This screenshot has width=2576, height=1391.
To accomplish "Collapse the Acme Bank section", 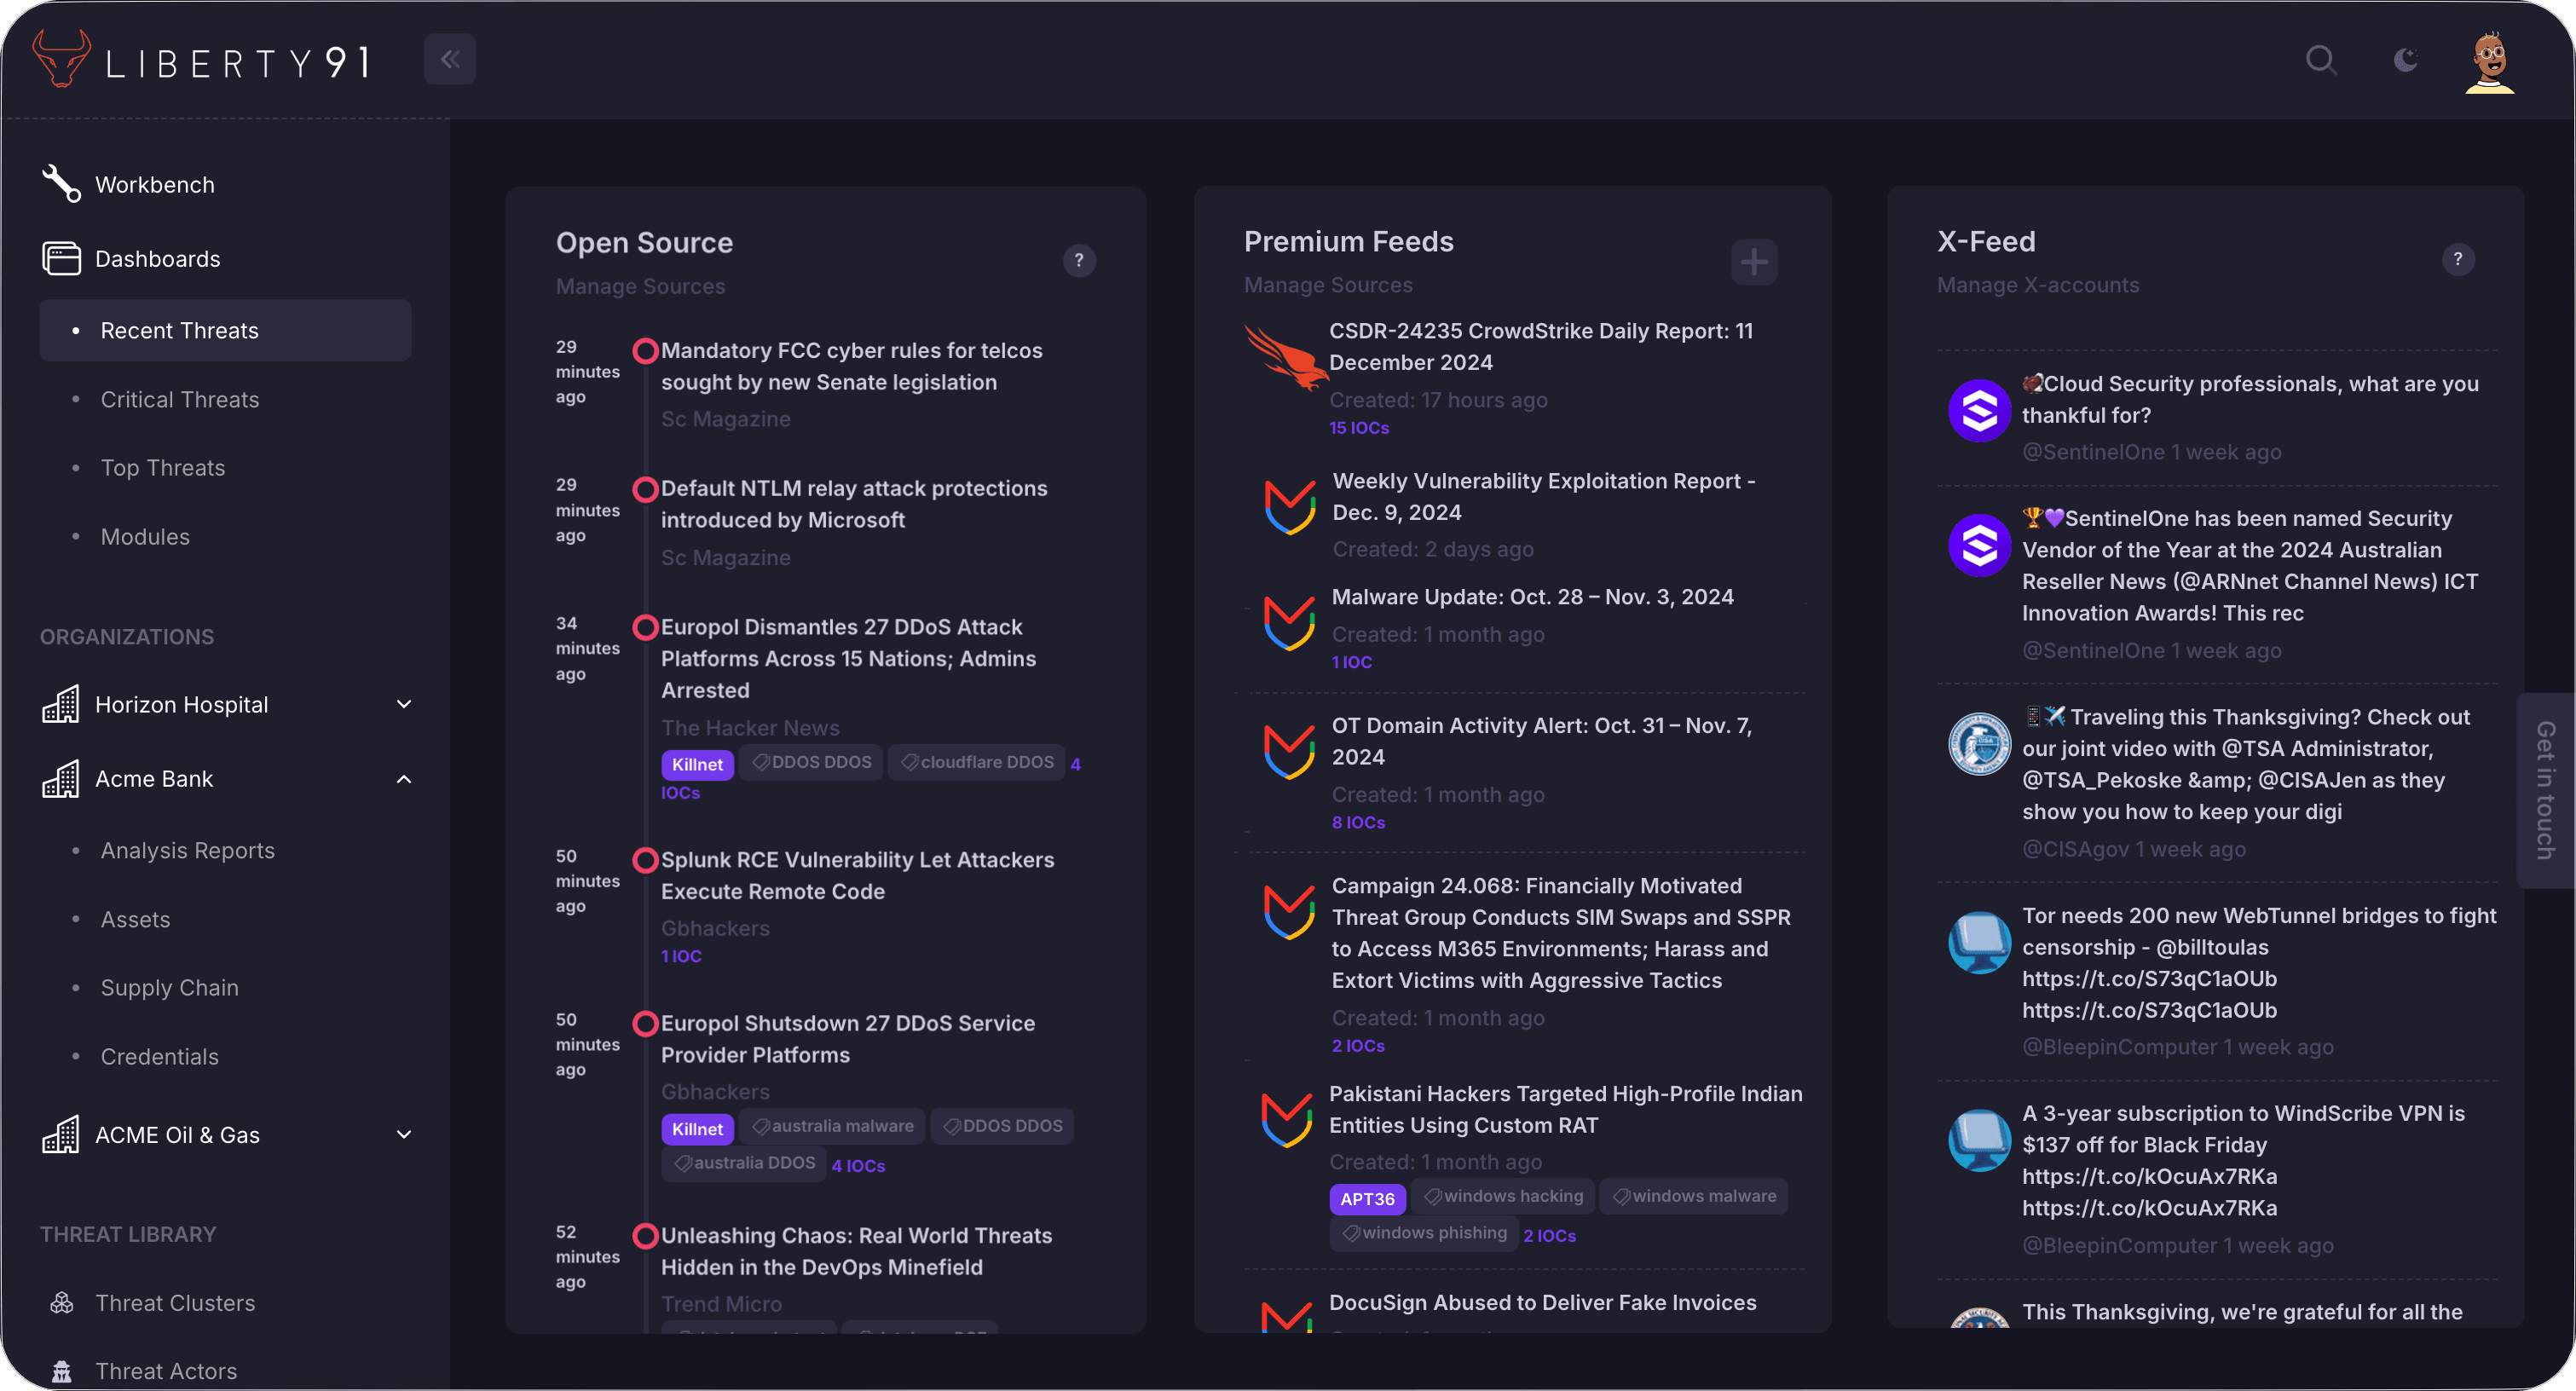I will [404, 778].
